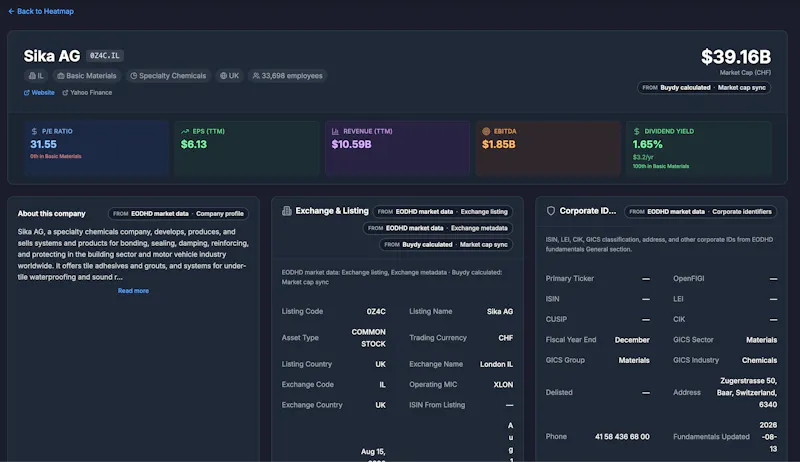800x462 pixels.
Task: Click the external-link icon beside Yahoo Finance
Action: (65, 92)
